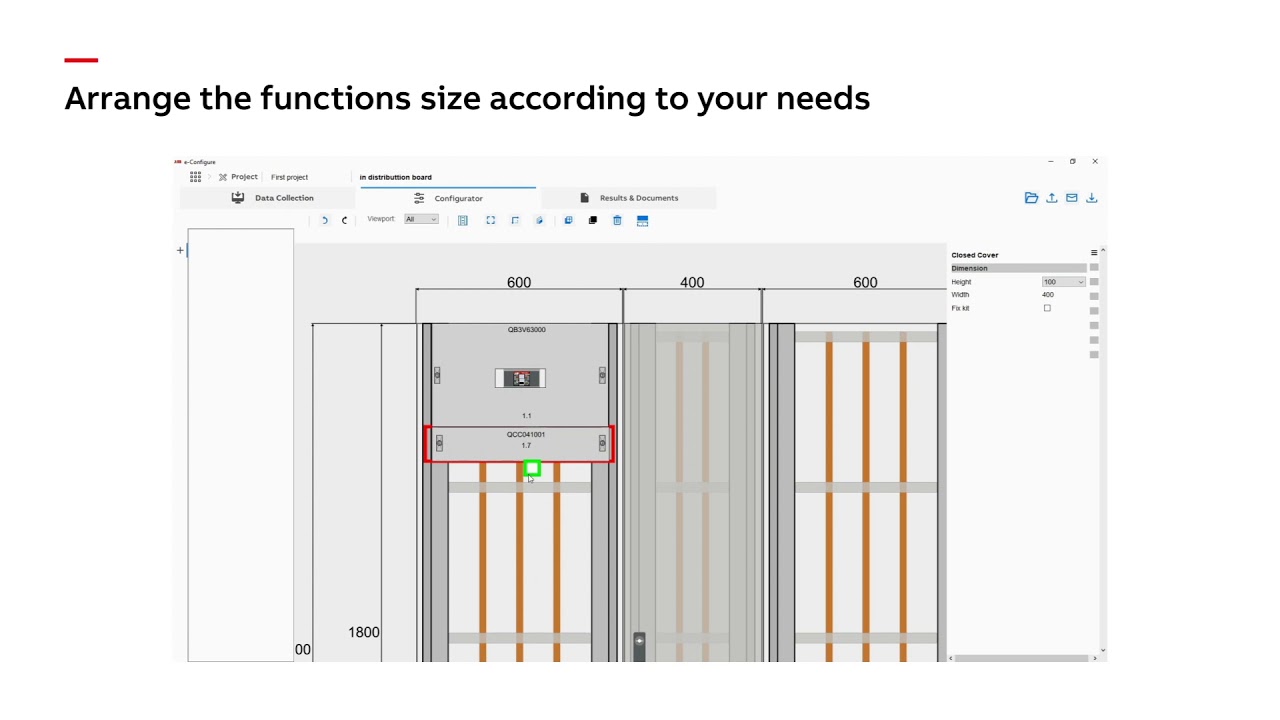This screenshot has height=720, width=1280.
Task: Click the circuit breaker device image
Action: [x=520, y=378]
